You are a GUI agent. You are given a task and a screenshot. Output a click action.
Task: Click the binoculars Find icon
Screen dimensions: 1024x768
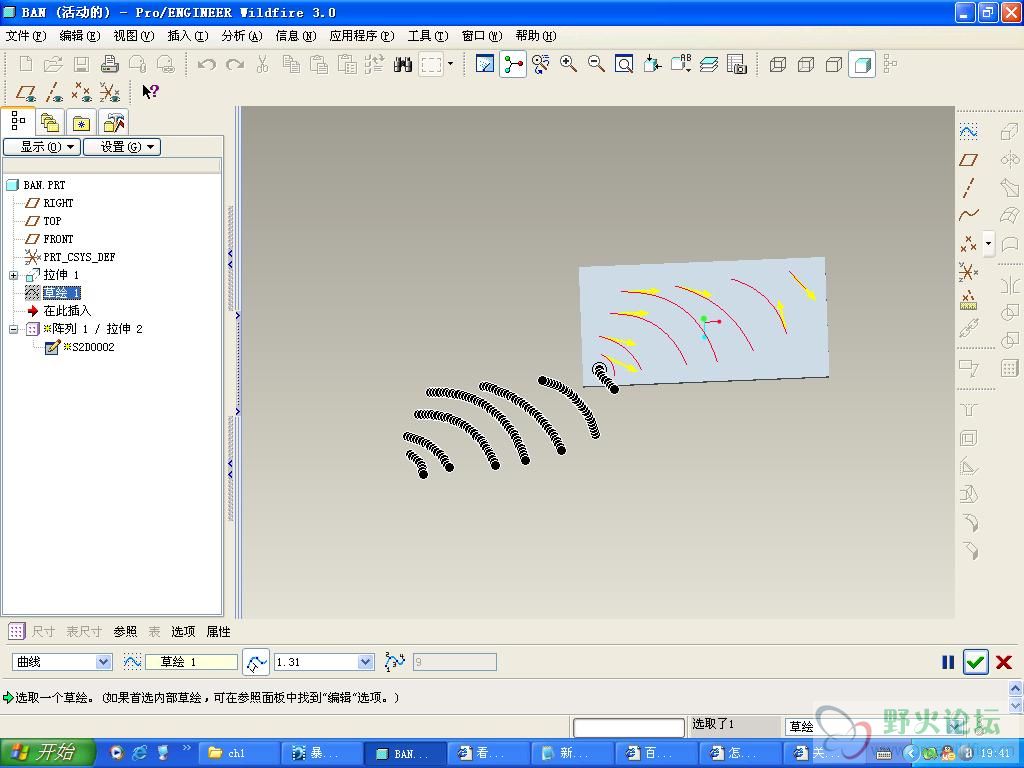click(x=403, y=64)
